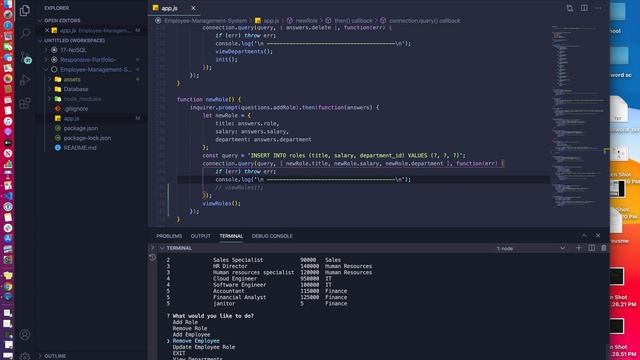Kill the terminal with trash icon
Image resolution: width=640 pixels, height=360 pixels.
[604, 248]
